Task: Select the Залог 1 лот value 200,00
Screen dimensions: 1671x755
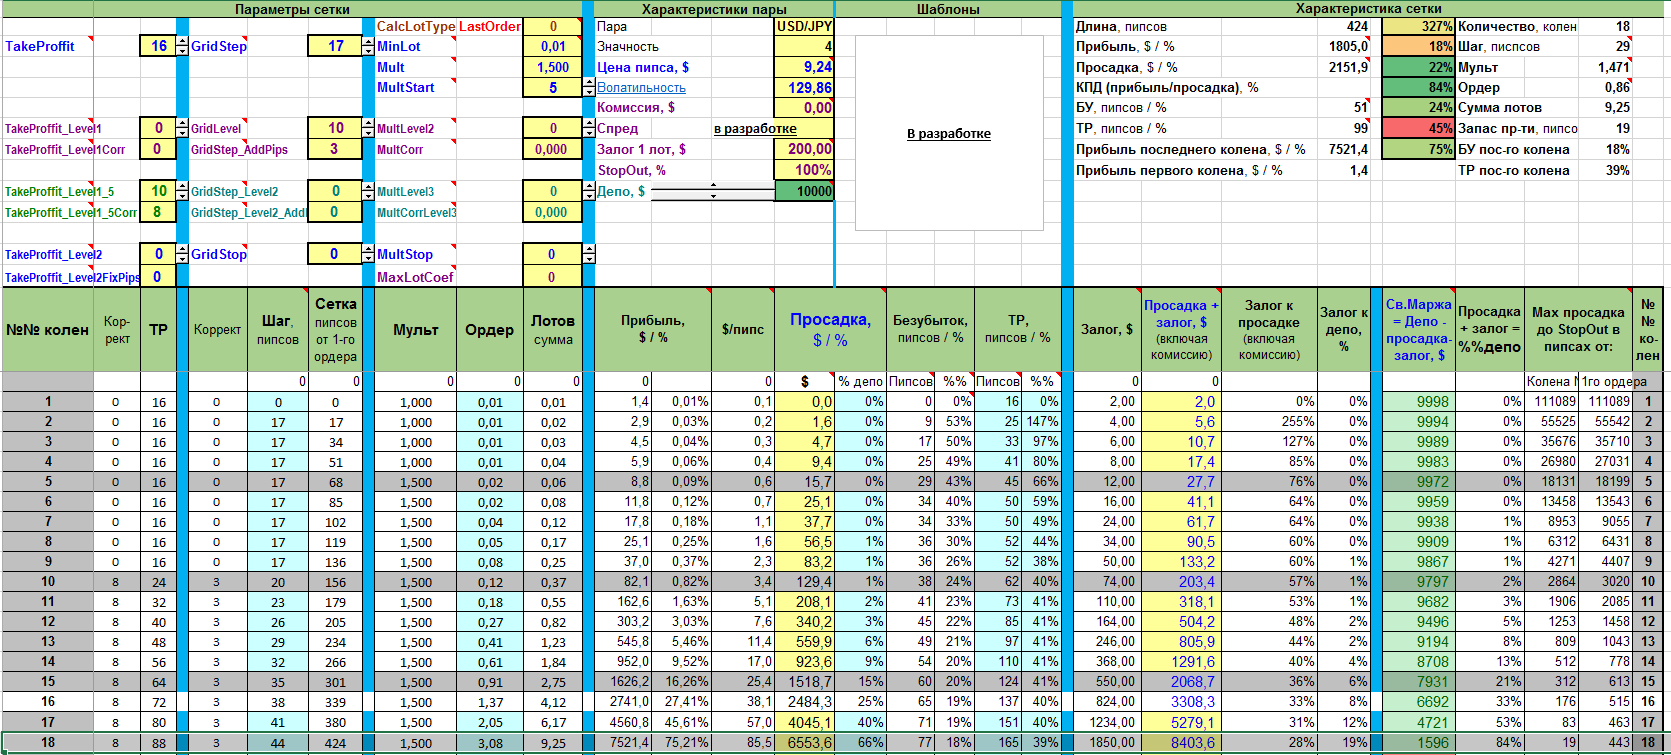Action: [x=804, y=149]
